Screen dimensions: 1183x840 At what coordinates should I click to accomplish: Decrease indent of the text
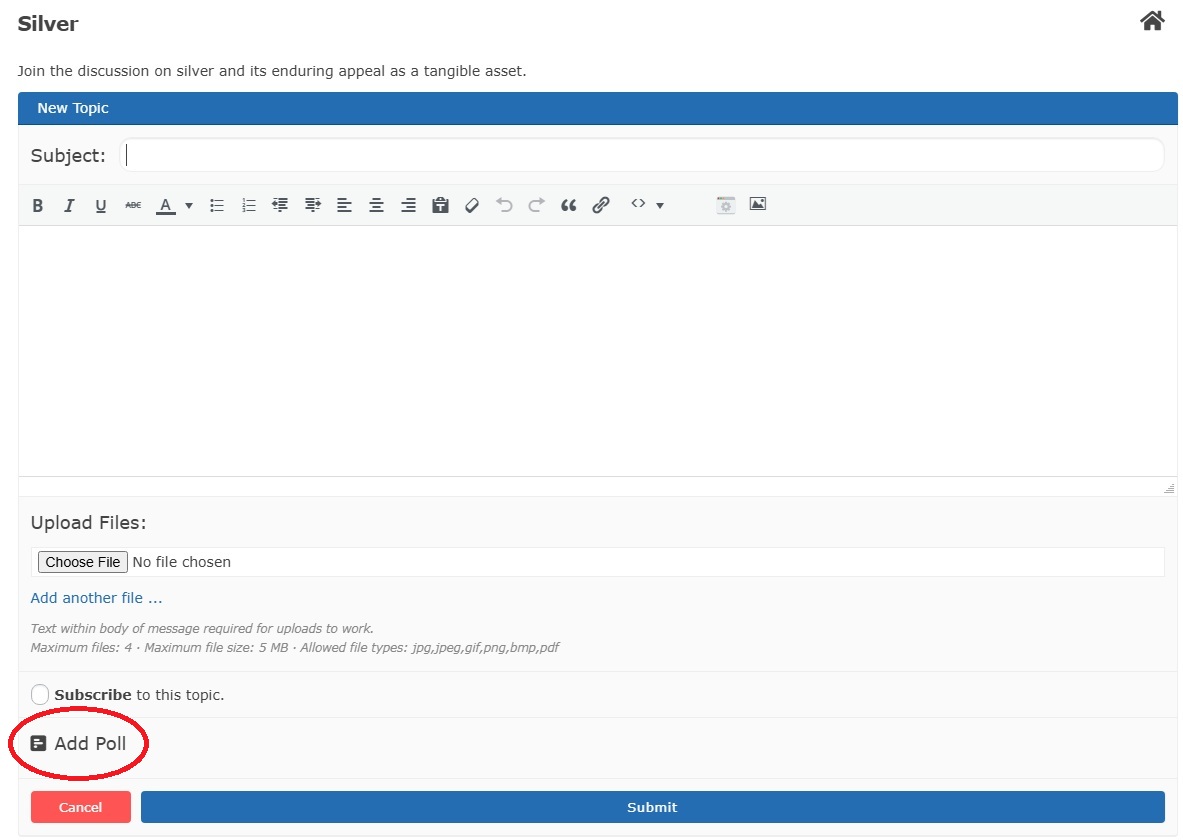[280, 205]
